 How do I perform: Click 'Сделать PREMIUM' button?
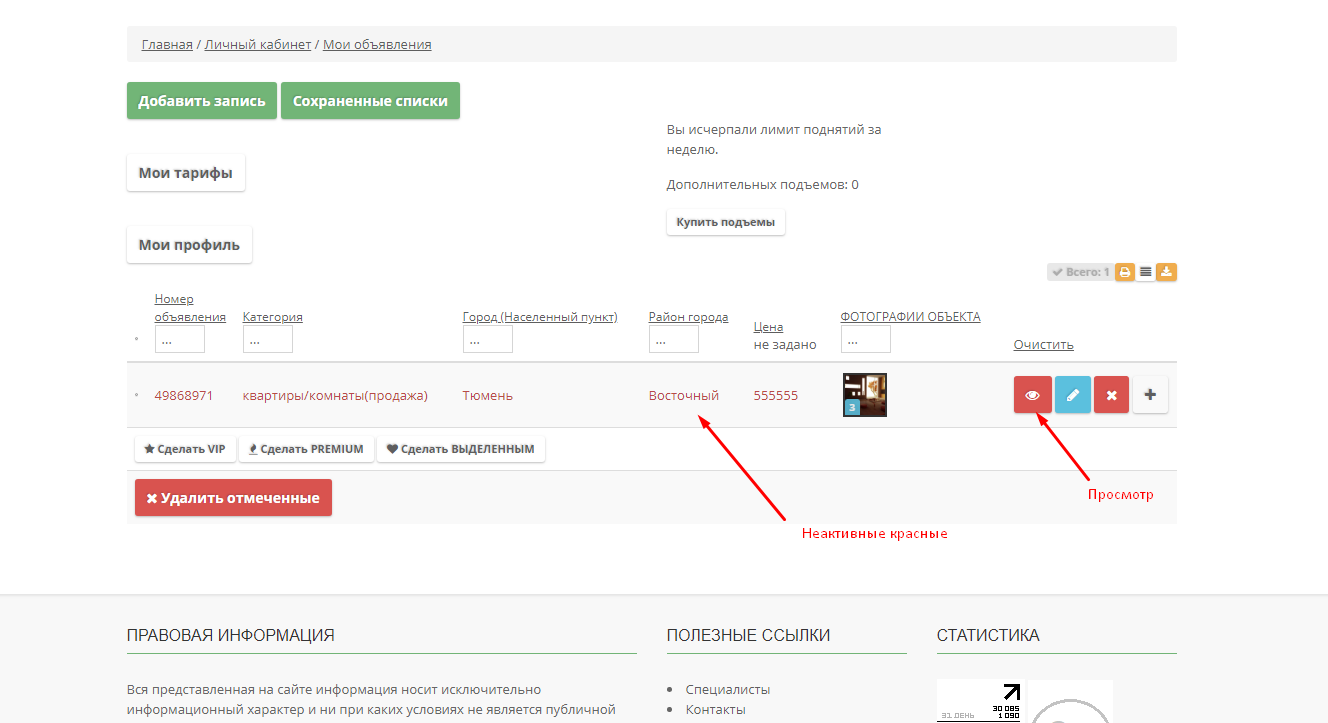coord(306,449)
